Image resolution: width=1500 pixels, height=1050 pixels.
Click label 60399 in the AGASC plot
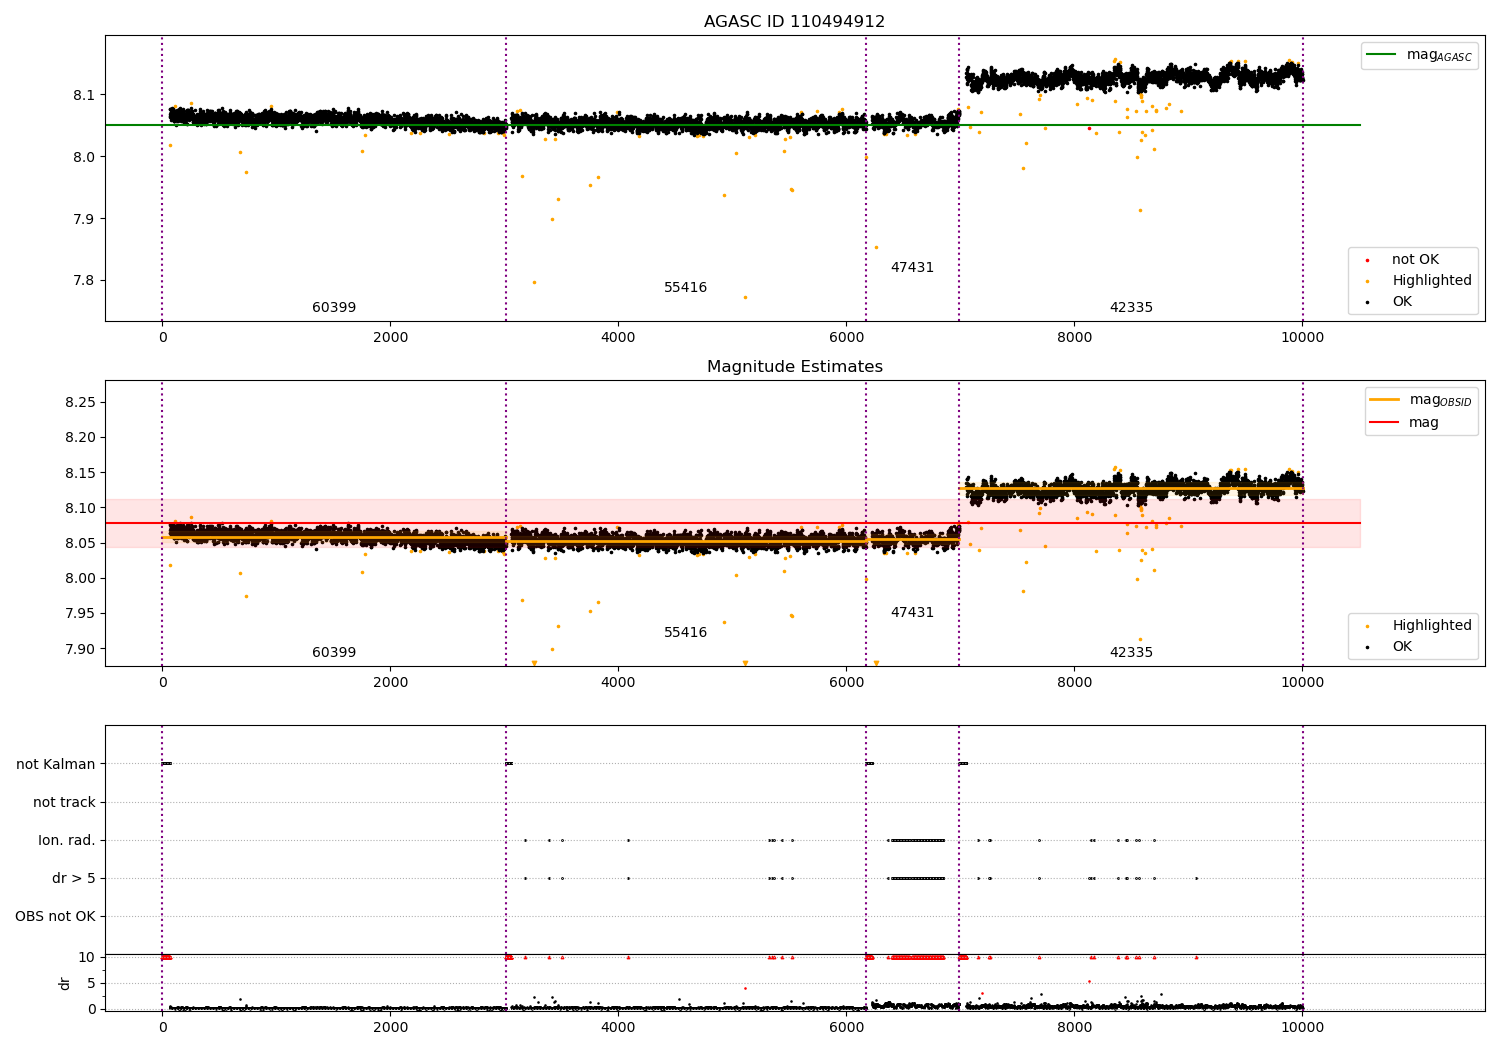(x=334, y=308)
